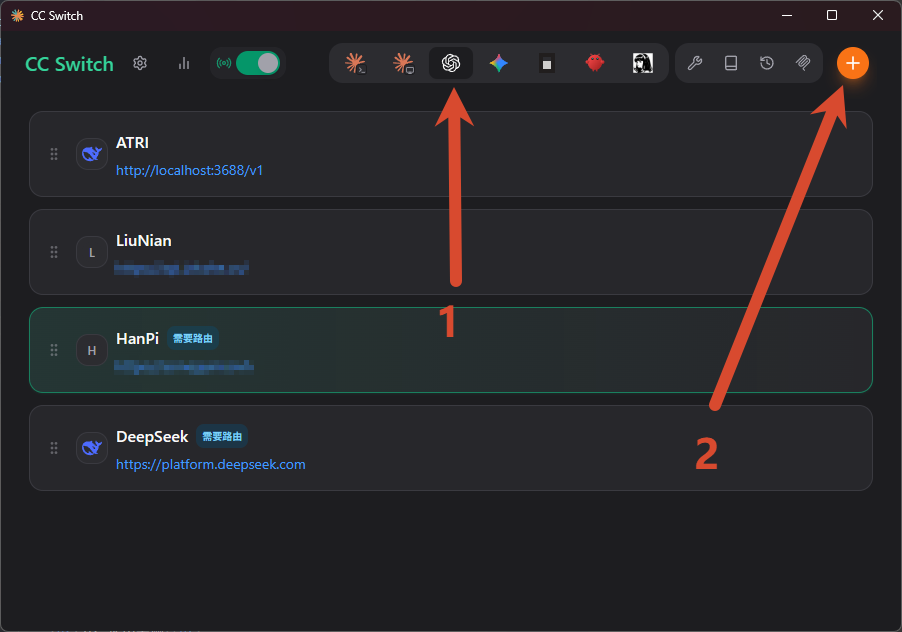
Task: Click the CC Switch green app title
Action: click(70, 64)
